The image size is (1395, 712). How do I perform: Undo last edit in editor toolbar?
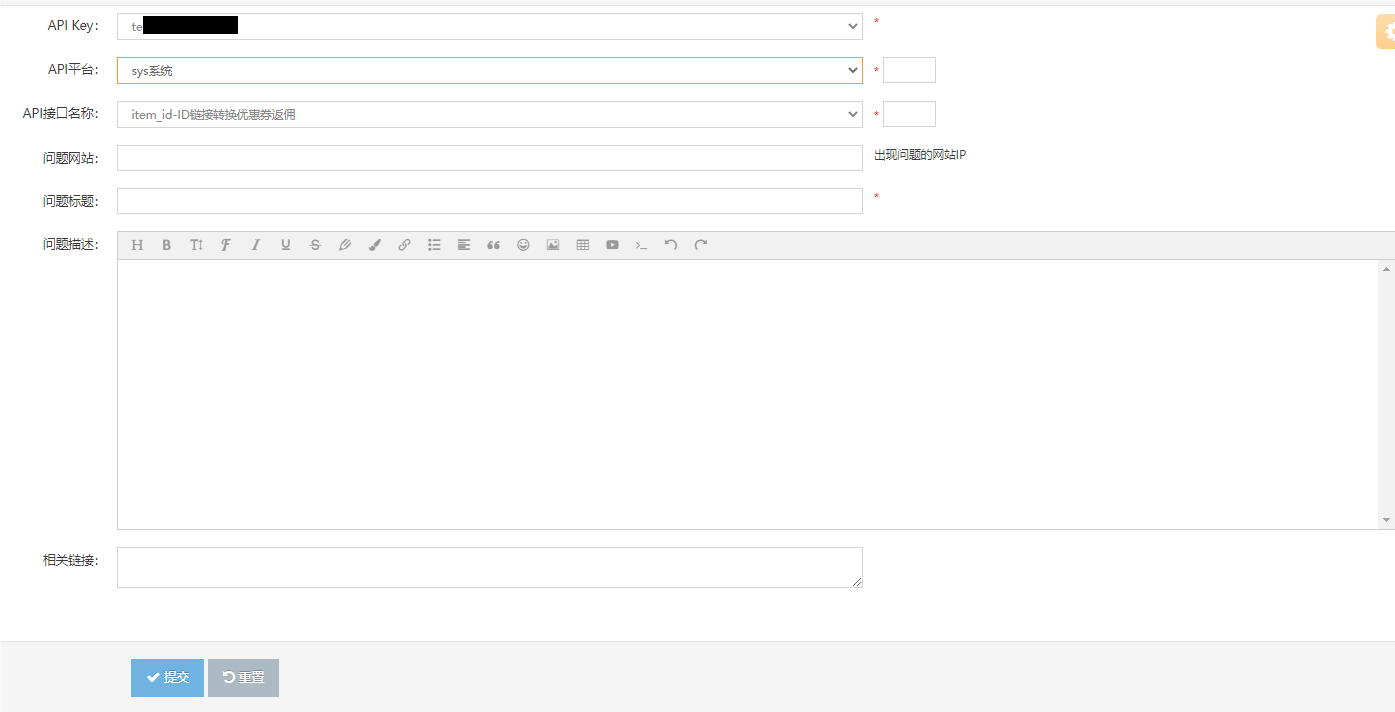pyautogui.click(x=671, y=245)
